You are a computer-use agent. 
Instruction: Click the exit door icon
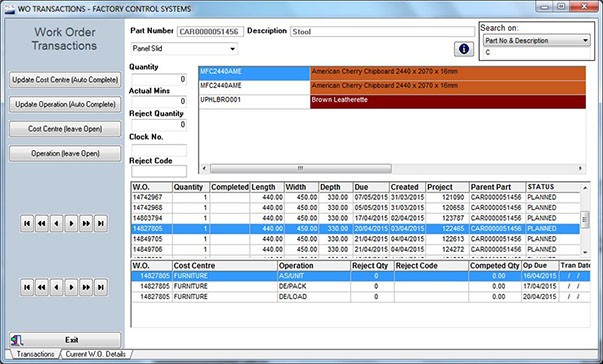tap(17, 340)
